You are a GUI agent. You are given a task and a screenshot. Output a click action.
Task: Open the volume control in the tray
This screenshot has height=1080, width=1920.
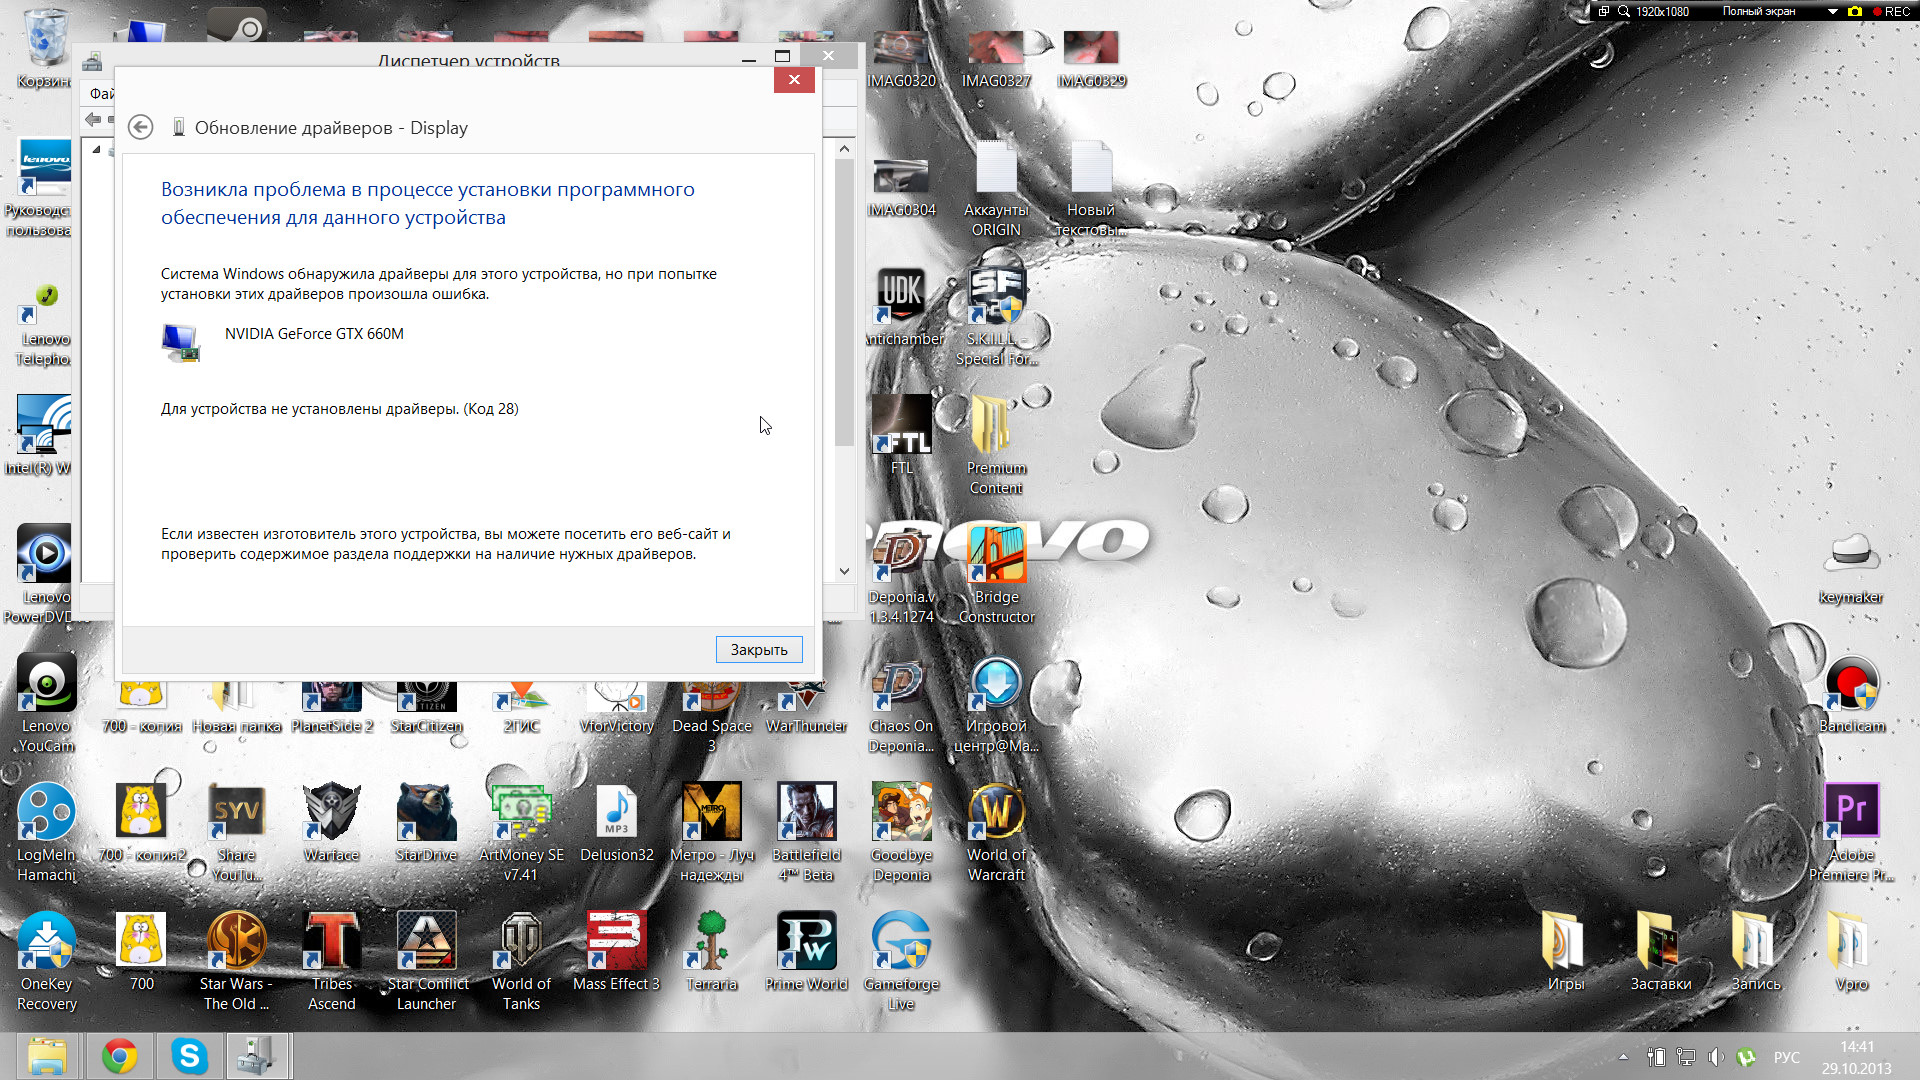click(1716, 1057)
